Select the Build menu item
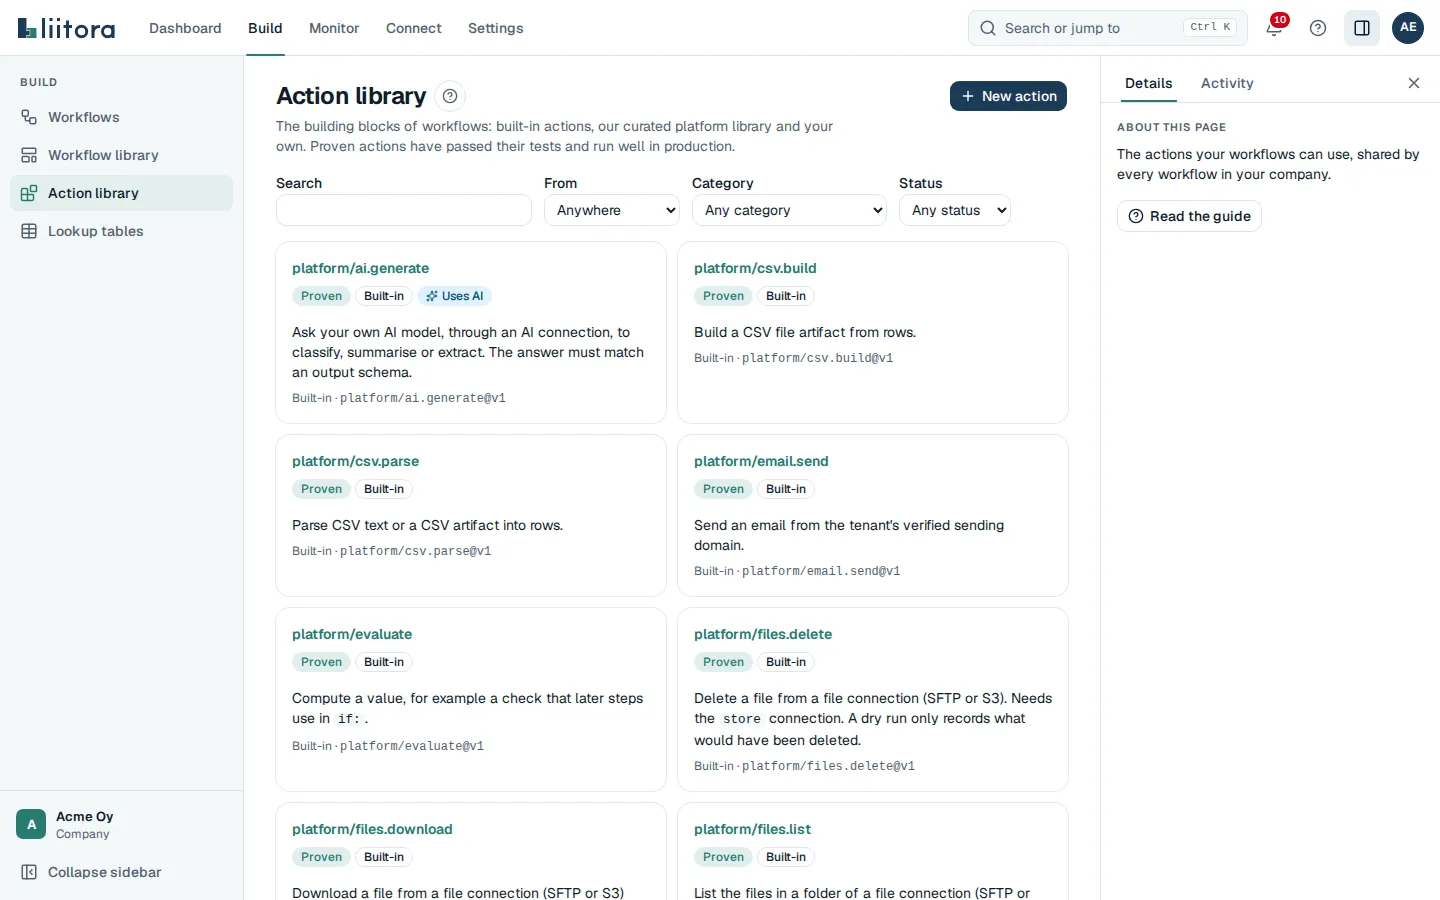This screenshot has width=1440, height=900. [265, 28]
